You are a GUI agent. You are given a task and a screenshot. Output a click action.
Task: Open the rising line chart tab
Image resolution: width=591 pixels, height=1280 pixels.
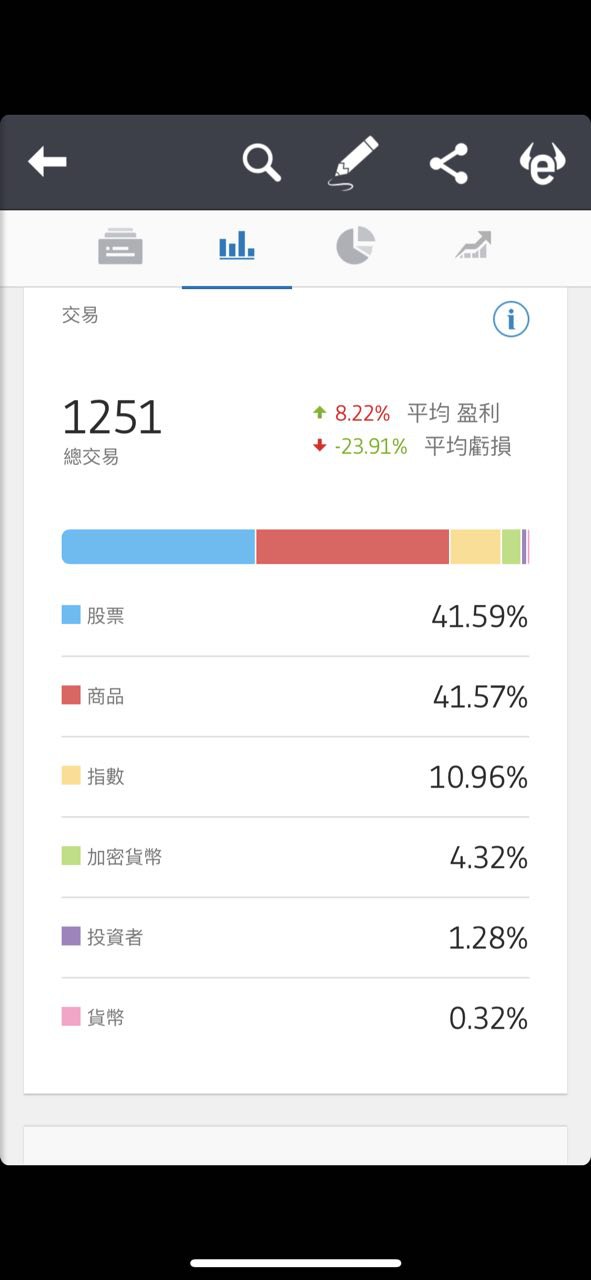(473, 246)
